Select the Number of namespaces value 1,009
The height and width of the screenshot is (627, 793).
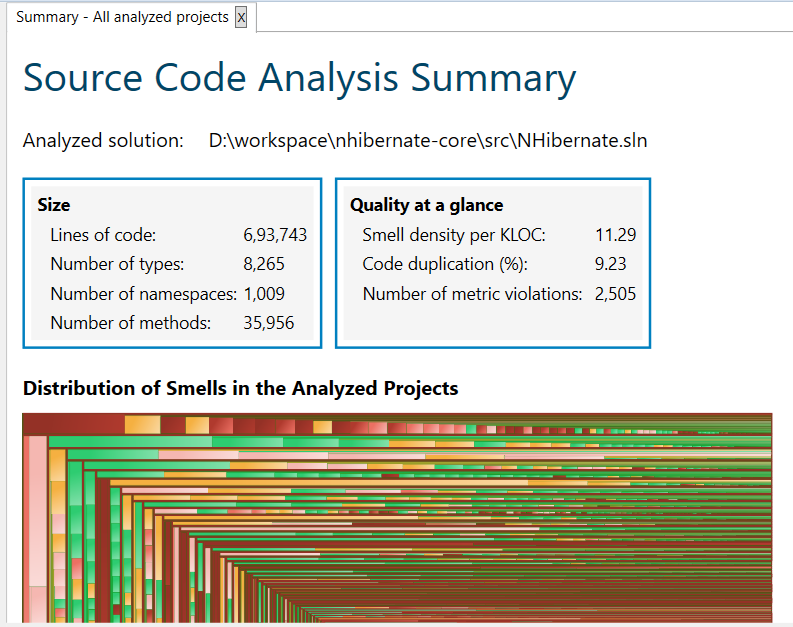click(x=264, y=294)
